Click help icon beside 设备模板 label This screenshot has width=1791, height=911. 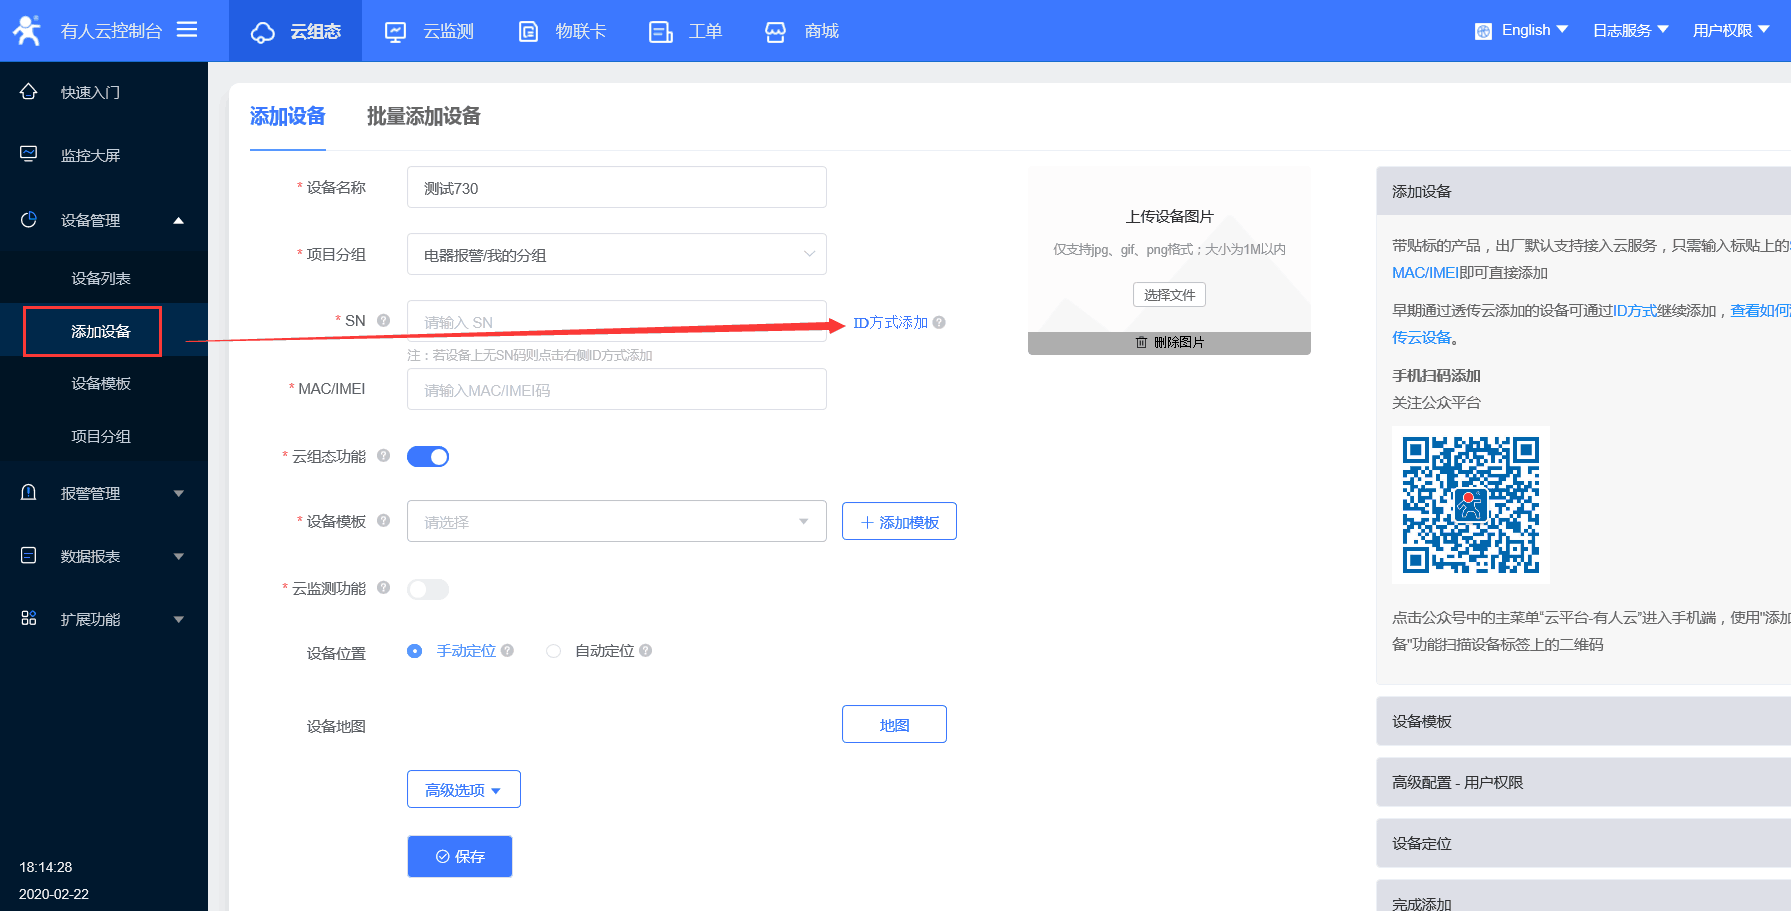coord(383,521)
